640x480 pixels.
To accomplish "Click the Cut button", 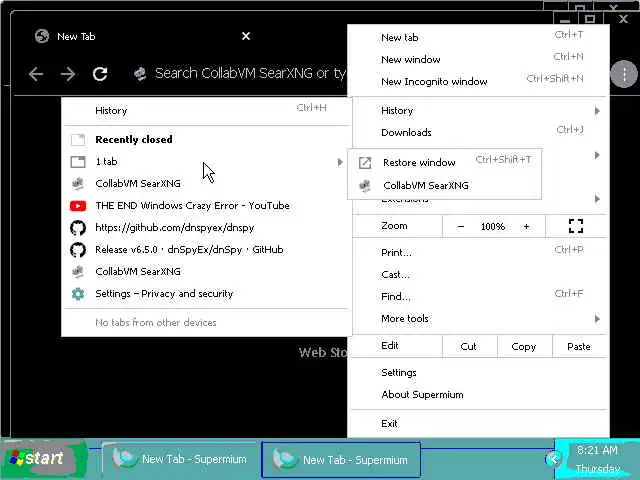I will (469, 347).
